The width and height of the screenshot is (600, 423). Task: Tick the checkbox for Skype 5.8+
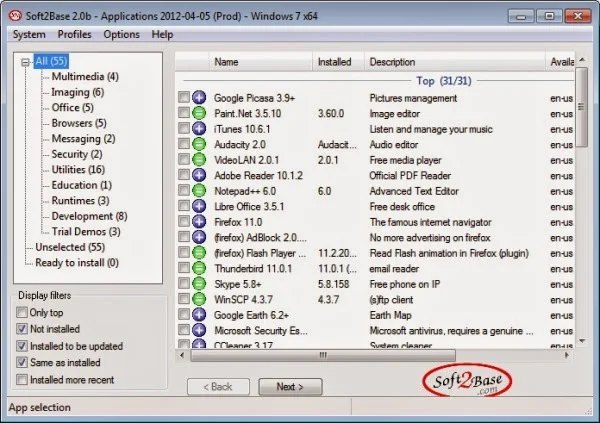pyautogui.click(x=184, y=283)
